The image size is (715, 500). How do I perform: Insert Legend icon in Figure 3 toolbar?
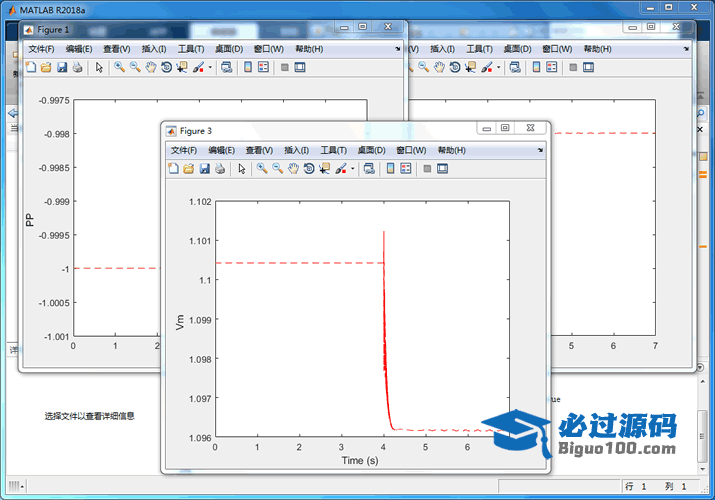click(x=406, y=169)
